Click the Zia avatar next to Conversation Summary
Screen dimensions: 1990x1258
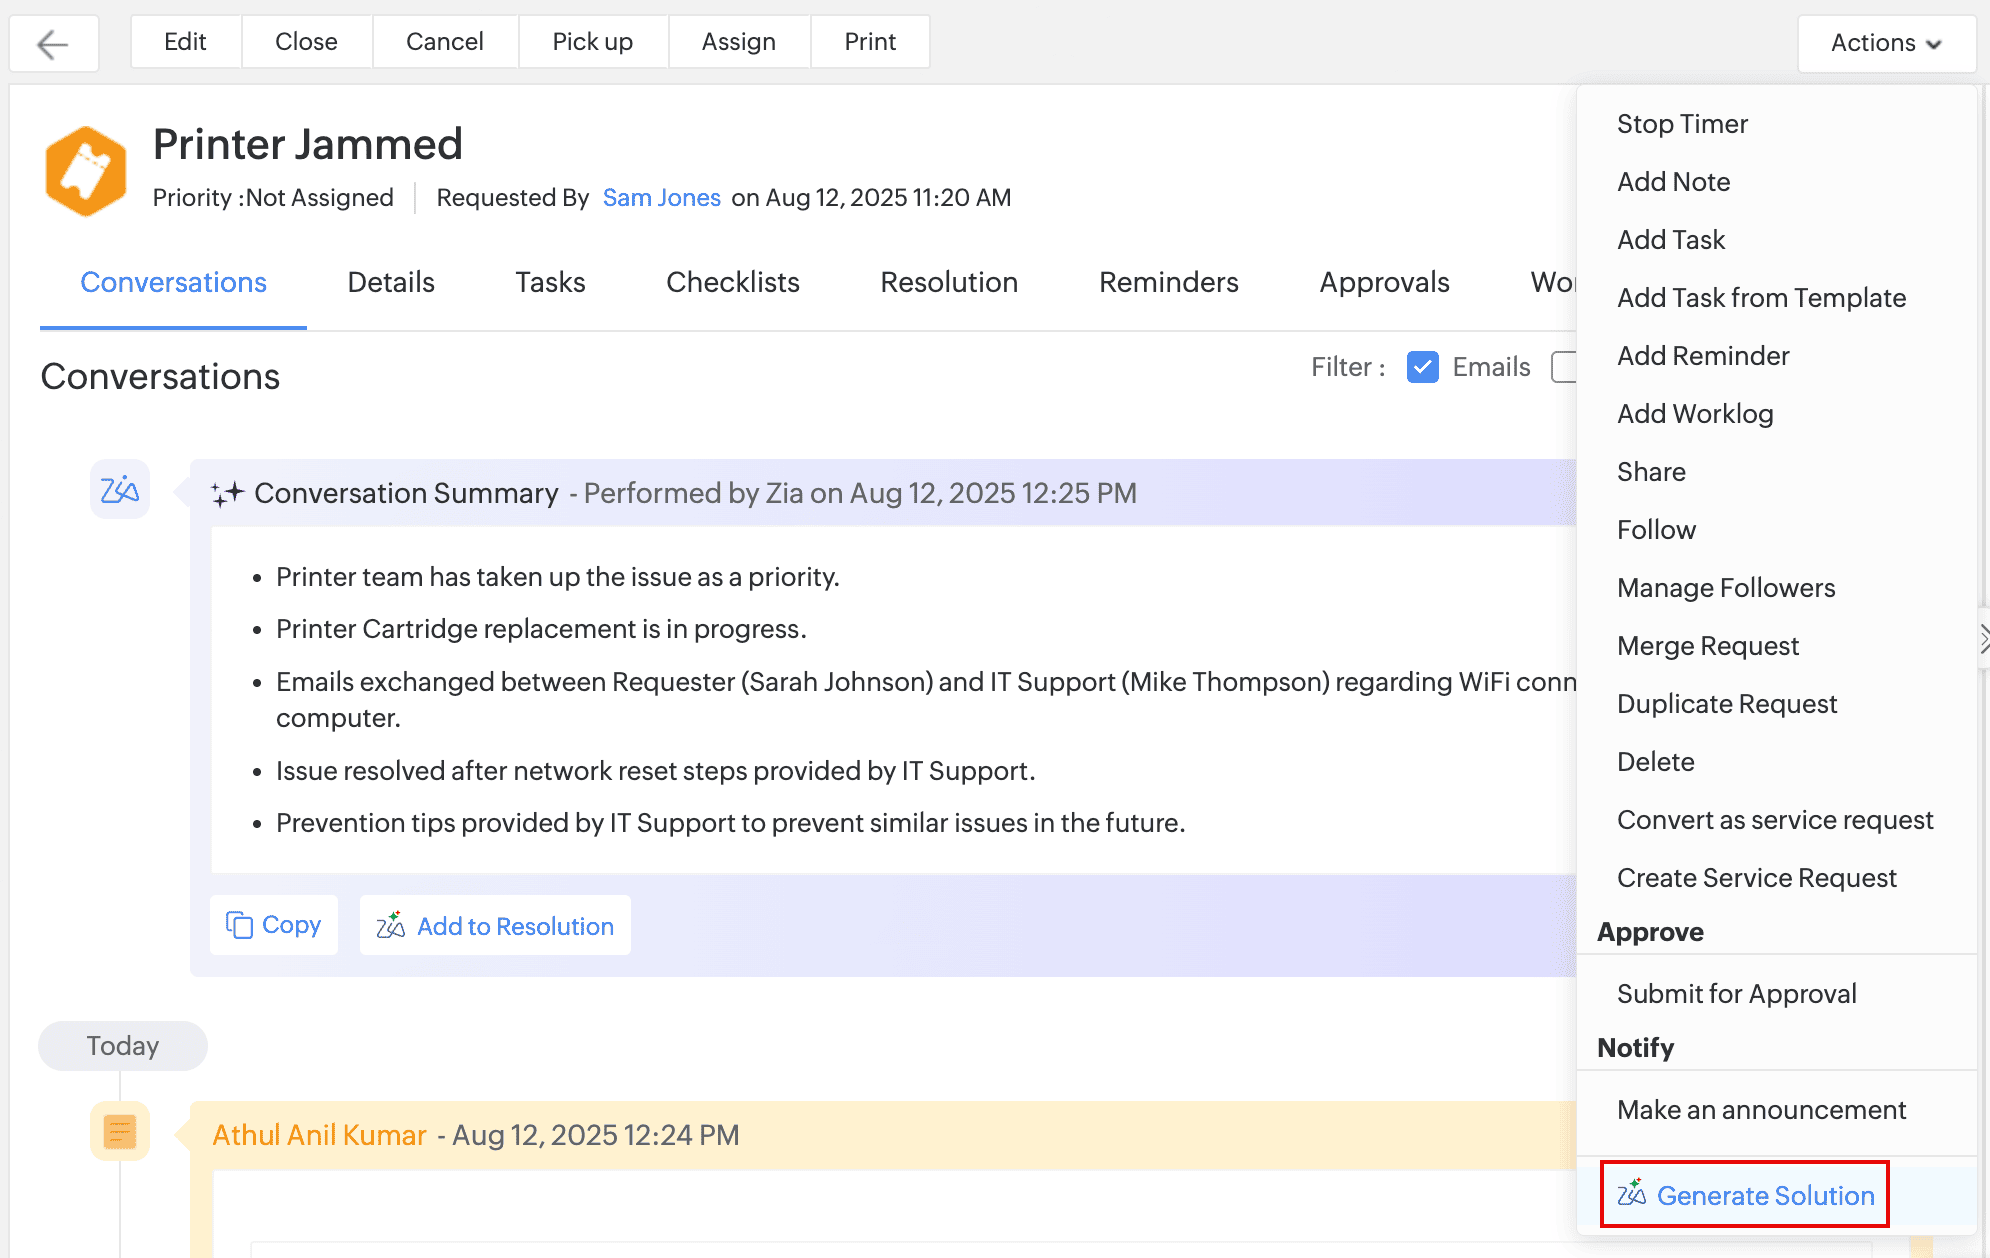click(x=120, y=490)
